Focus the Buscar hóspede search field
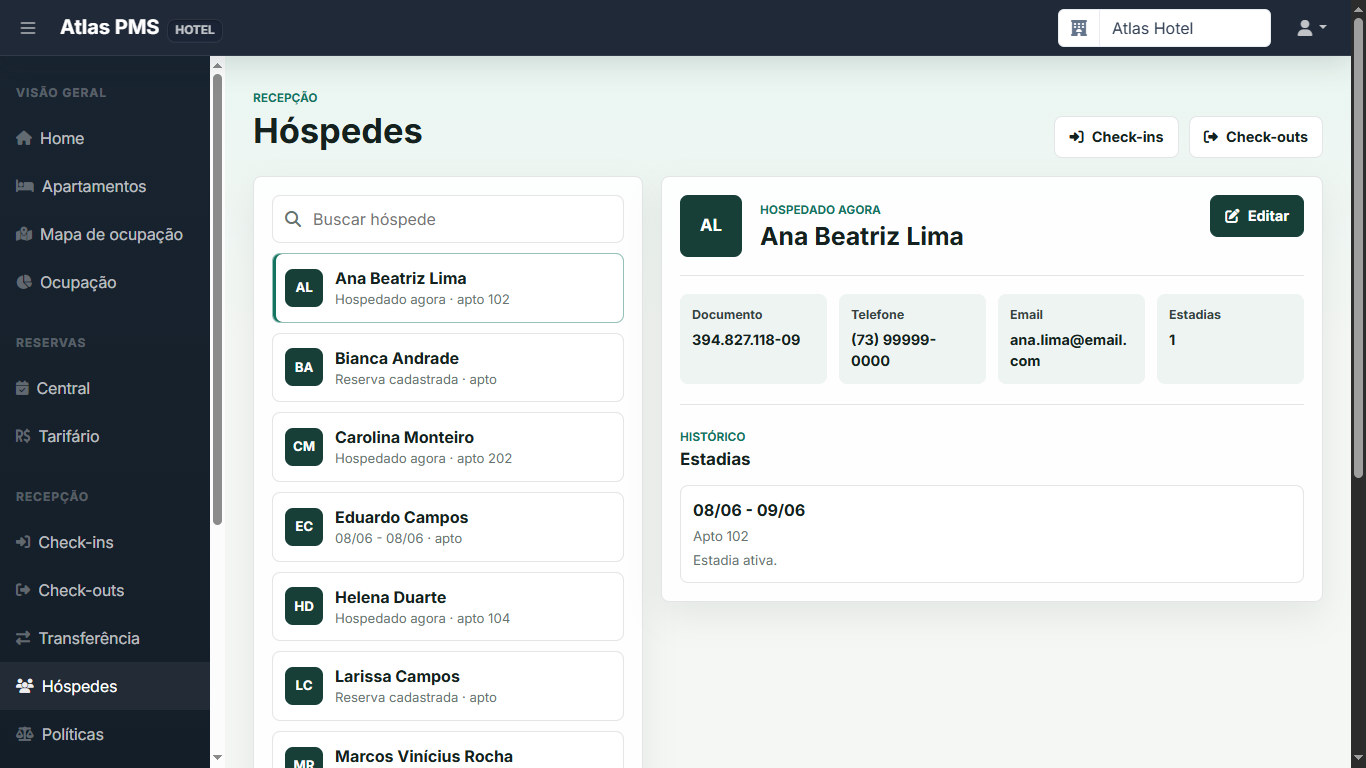The image size is (1366, 768). [x=448, y=219]
